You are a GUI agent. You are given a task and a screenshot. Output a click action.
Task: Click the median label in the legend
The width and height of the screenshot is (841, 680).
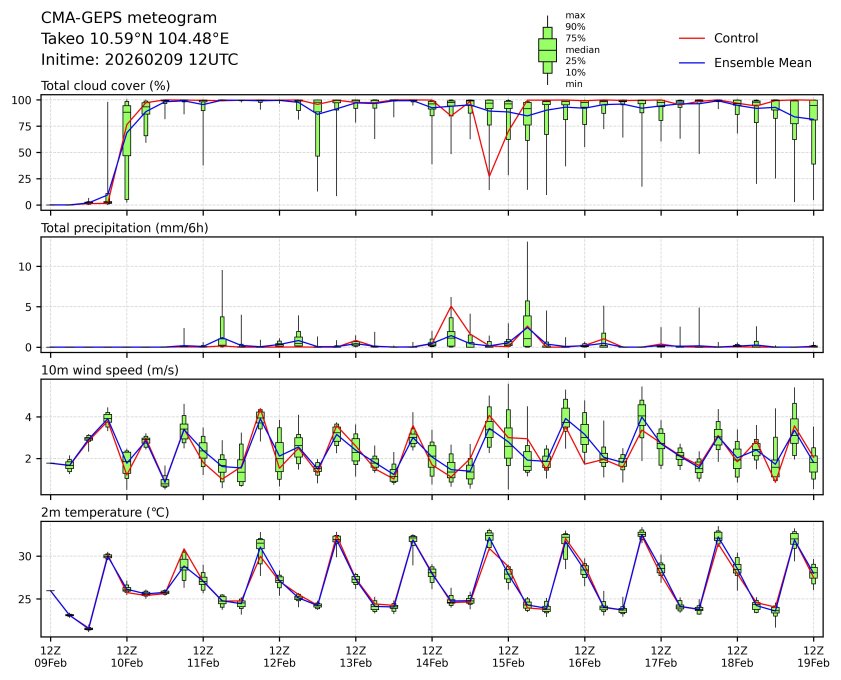(582, 49)
